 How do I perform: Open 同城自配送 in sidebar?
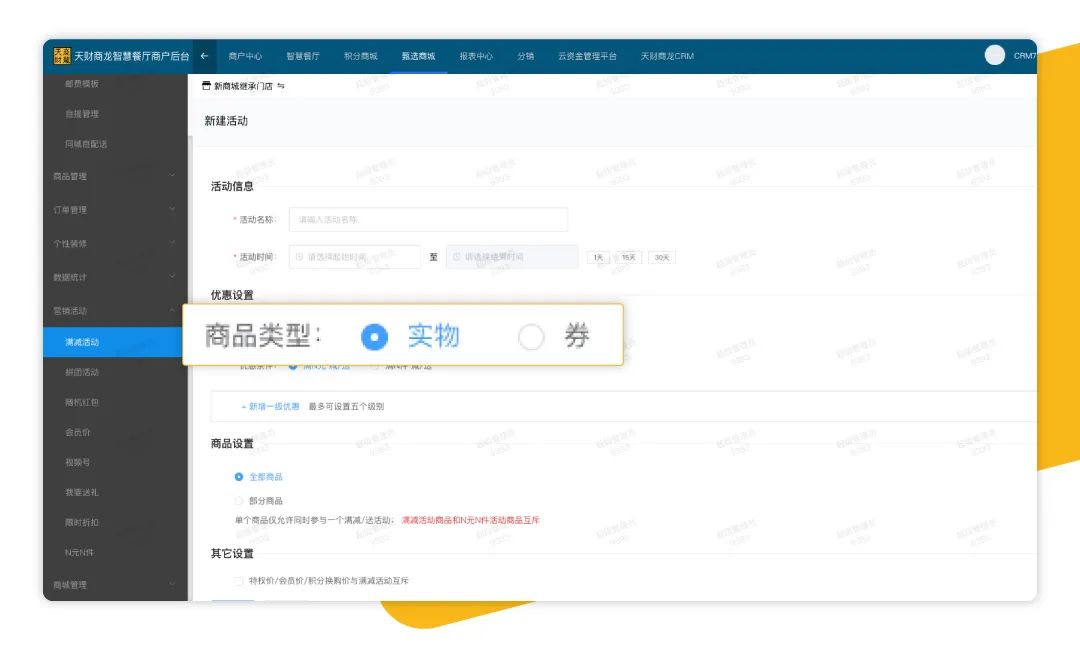coord(86,144)
